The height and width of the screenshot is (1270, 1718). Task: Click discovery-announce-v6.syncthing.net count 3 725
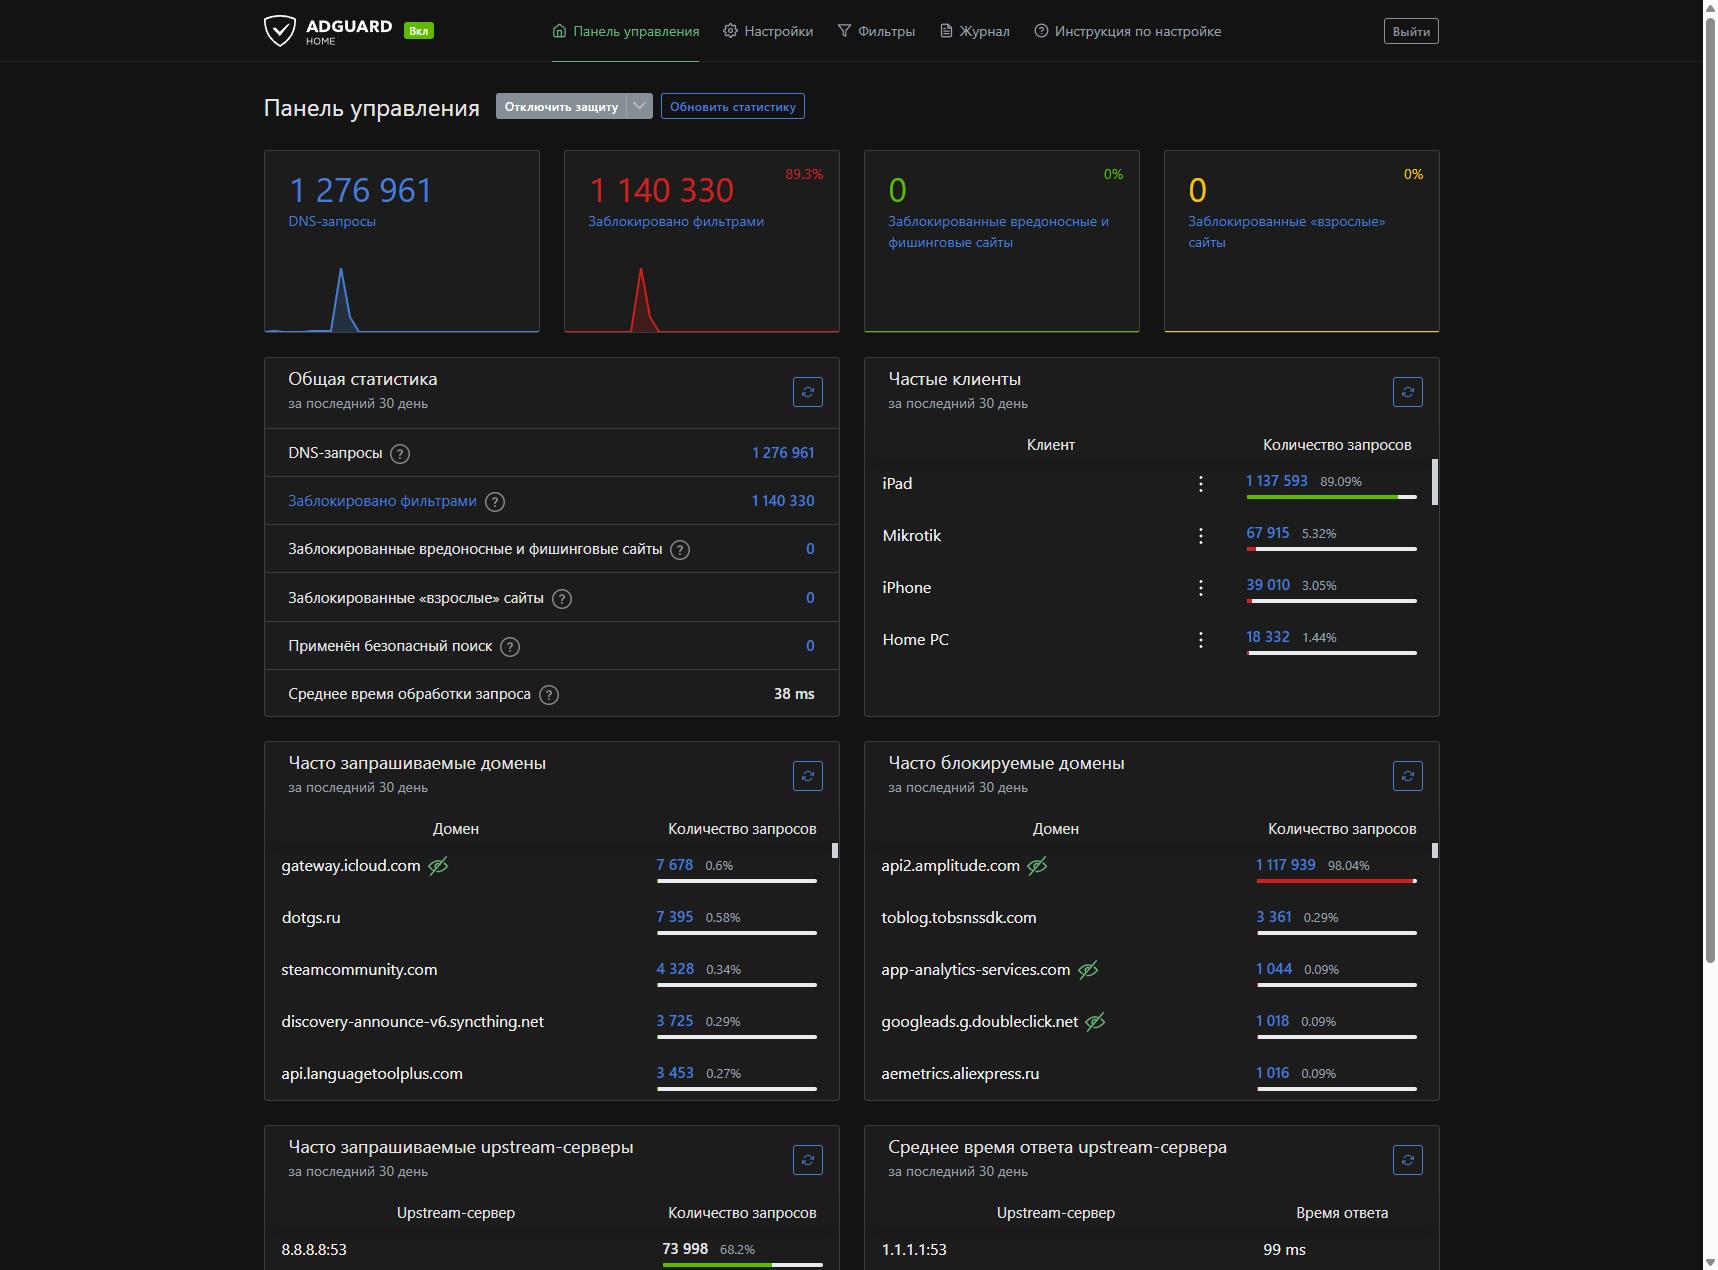pyautogui.click(x=675, y=1021)
